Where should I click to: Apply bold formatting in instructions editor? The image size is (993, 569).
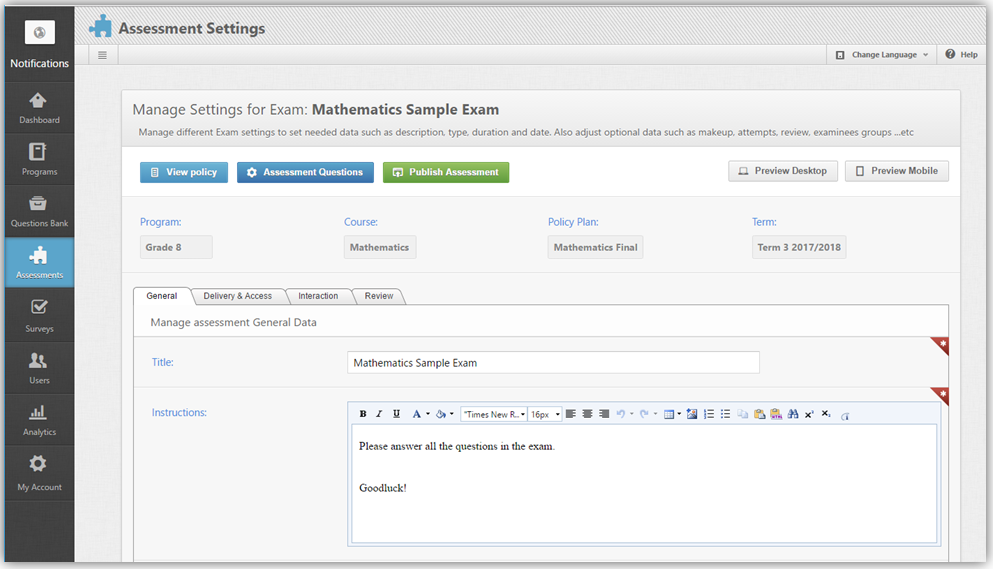tap(363, 414)
